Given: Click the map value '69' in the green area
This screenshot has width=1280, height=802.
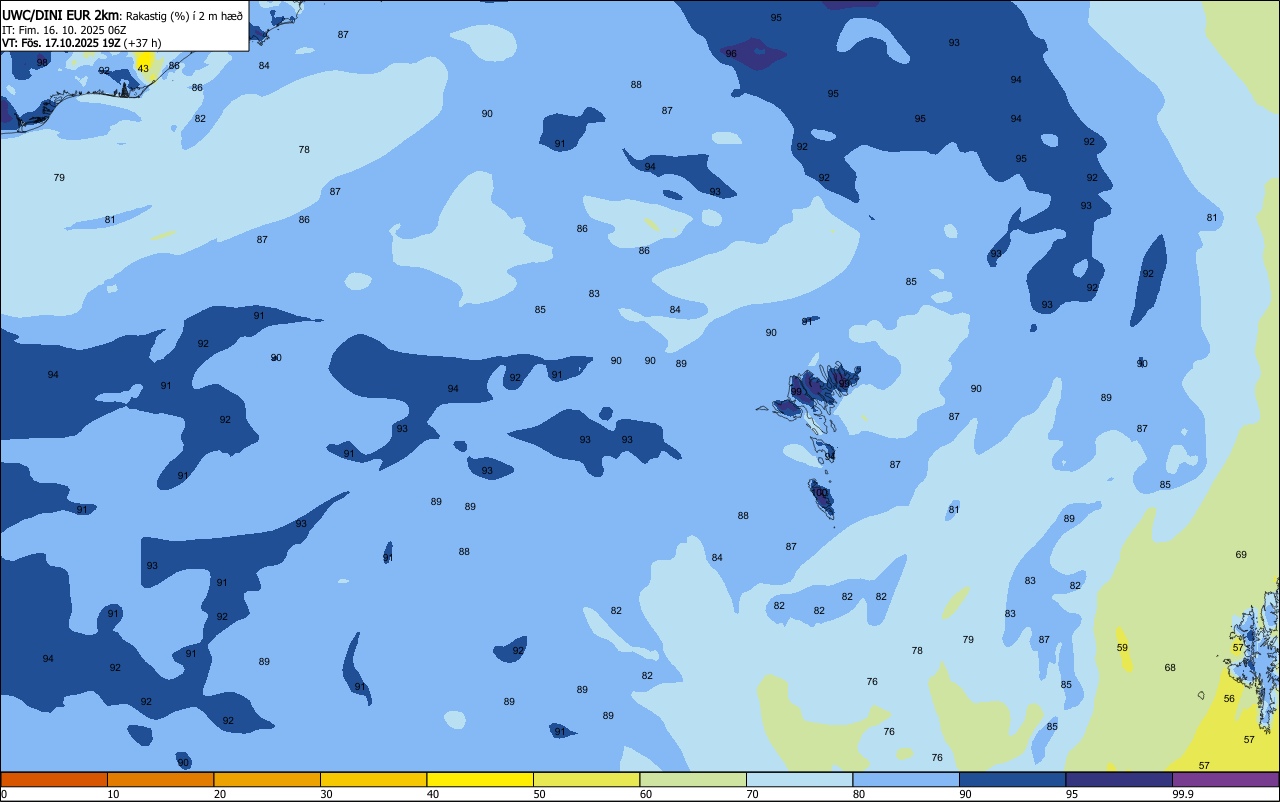Looking at the screenshot, I should pyautogui.click(x=1241, y=554).
